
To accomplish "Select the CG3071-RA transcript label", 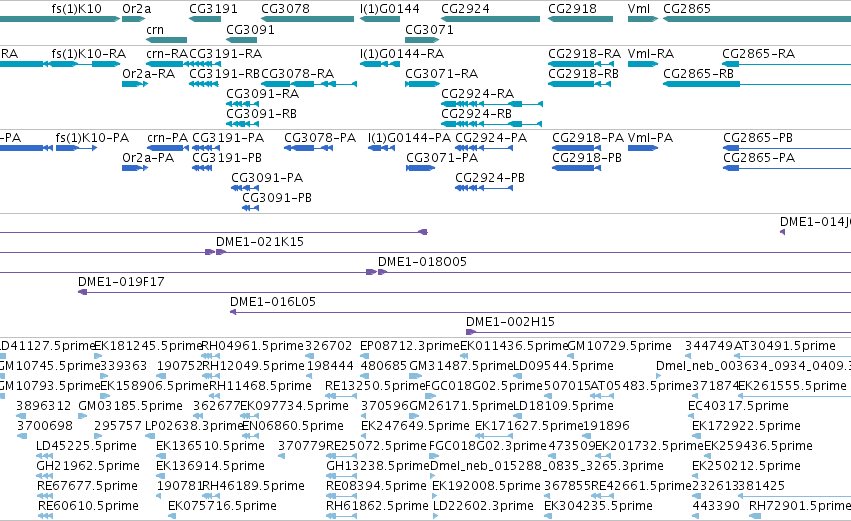I will (442, 74).
